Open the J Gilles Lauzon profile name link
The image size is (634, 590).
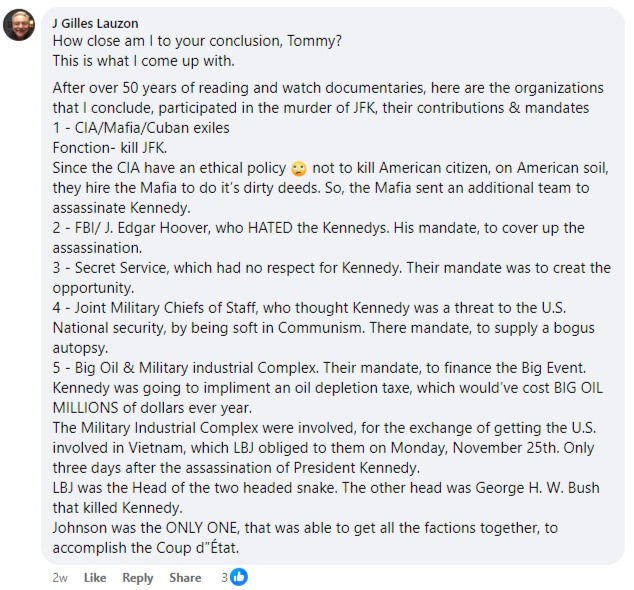95,23
